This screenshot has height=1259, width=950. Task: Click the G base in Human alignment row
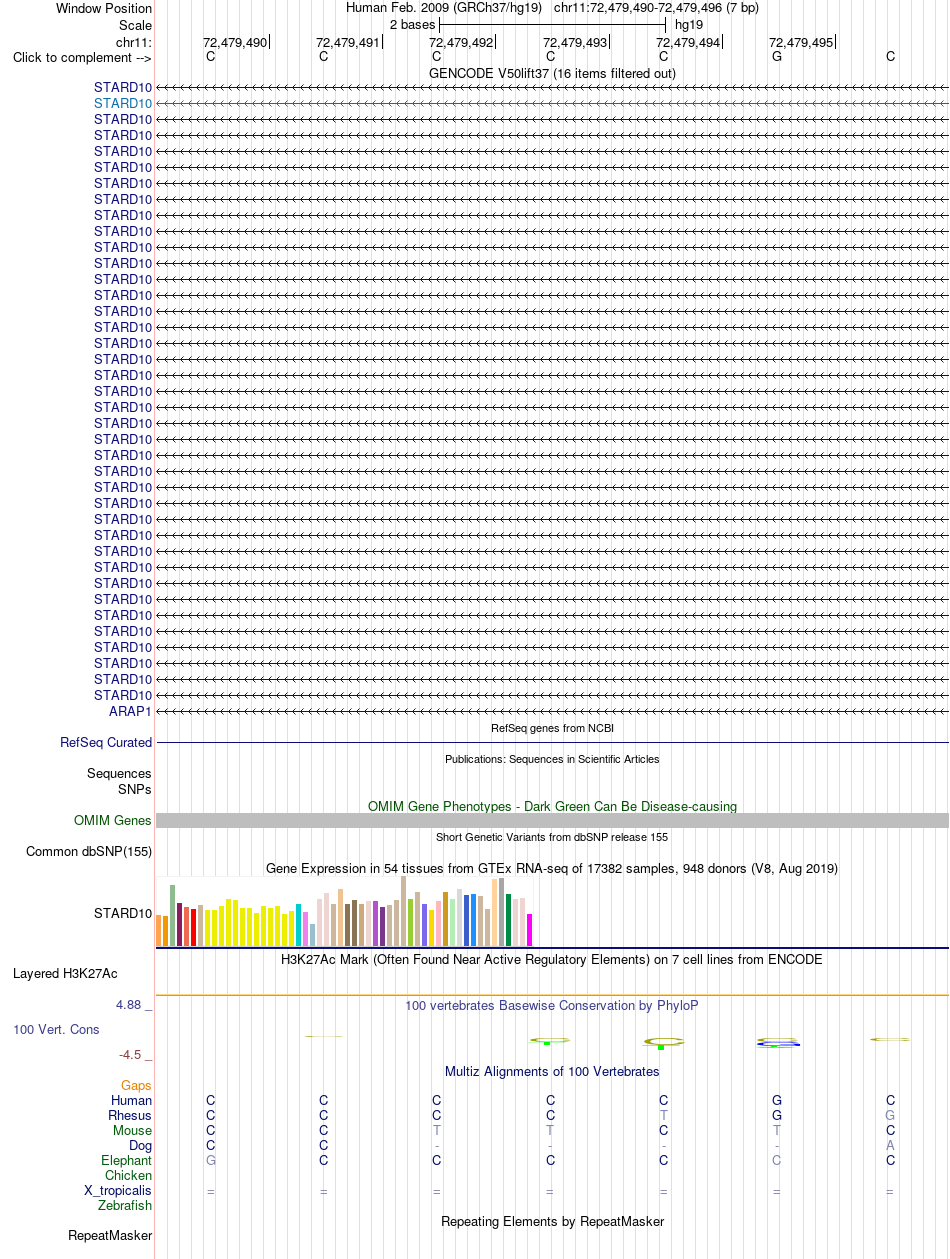coord(777,1101)
